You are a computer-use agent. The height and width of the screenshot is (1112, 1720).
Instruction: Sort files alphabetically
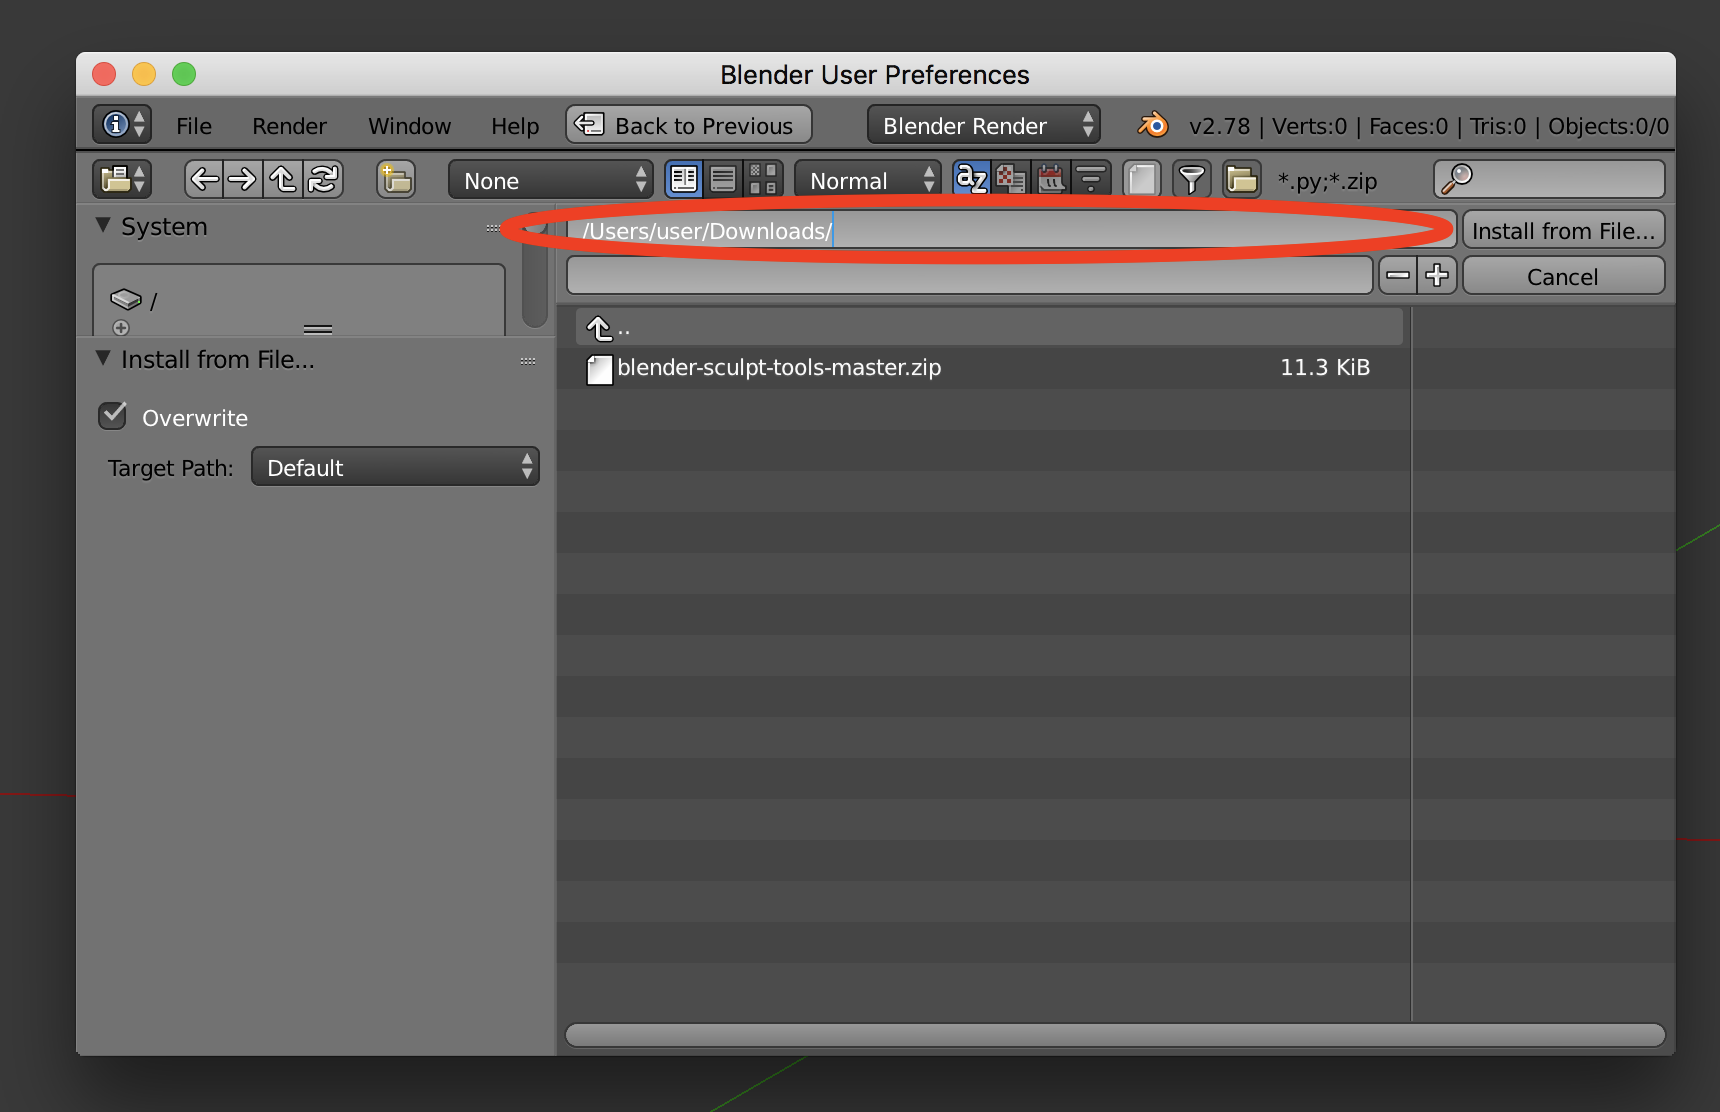(971, 179)
